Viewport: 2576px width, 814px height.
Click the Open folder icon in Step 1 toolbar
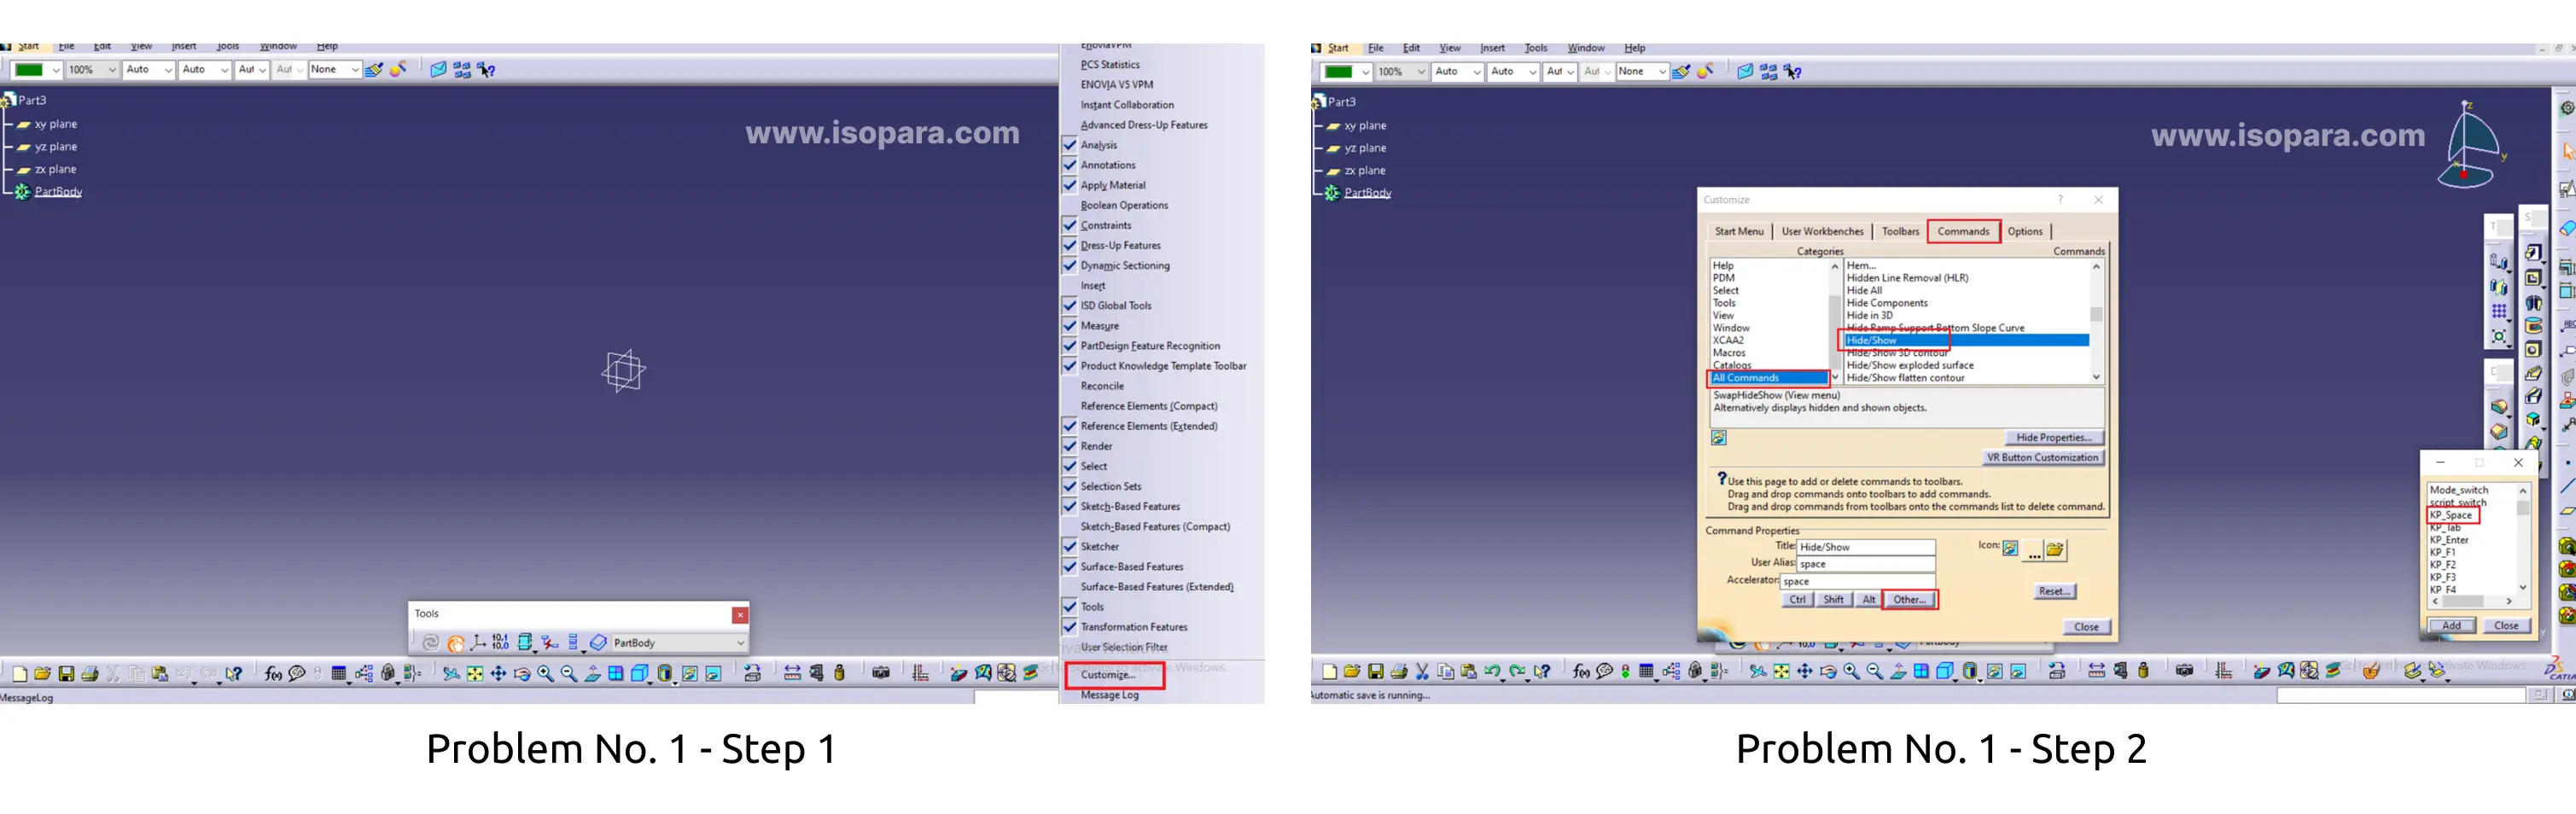pyautogui.click(x=42, y=674)
